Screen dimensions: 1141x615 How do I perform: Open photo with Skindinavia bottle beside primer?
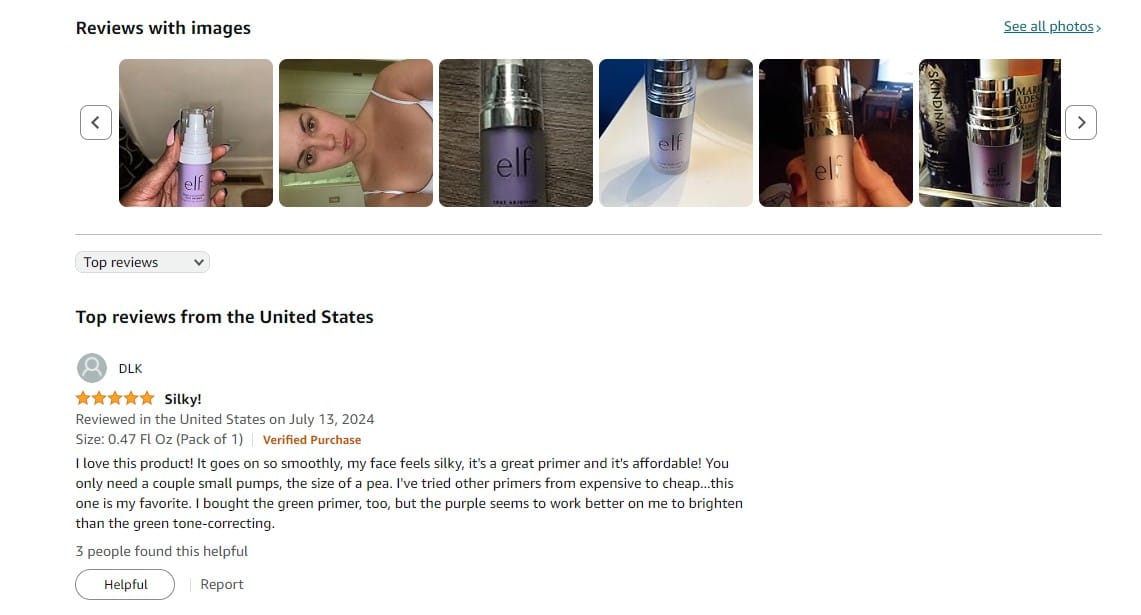(990, 133)
